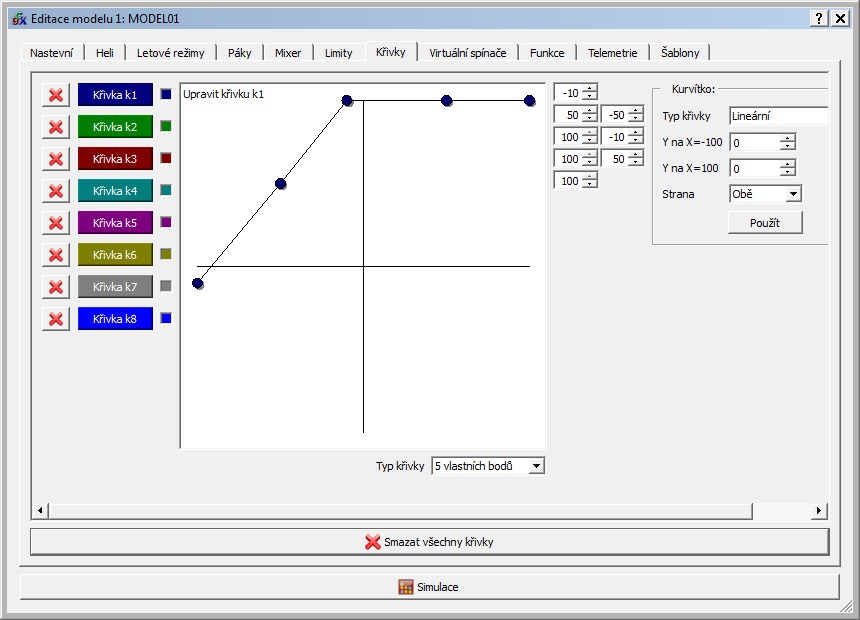Screen dimensions: 860x620
Task: Click the red X delete icon beside Křivka k8
Action: [56, 319]
